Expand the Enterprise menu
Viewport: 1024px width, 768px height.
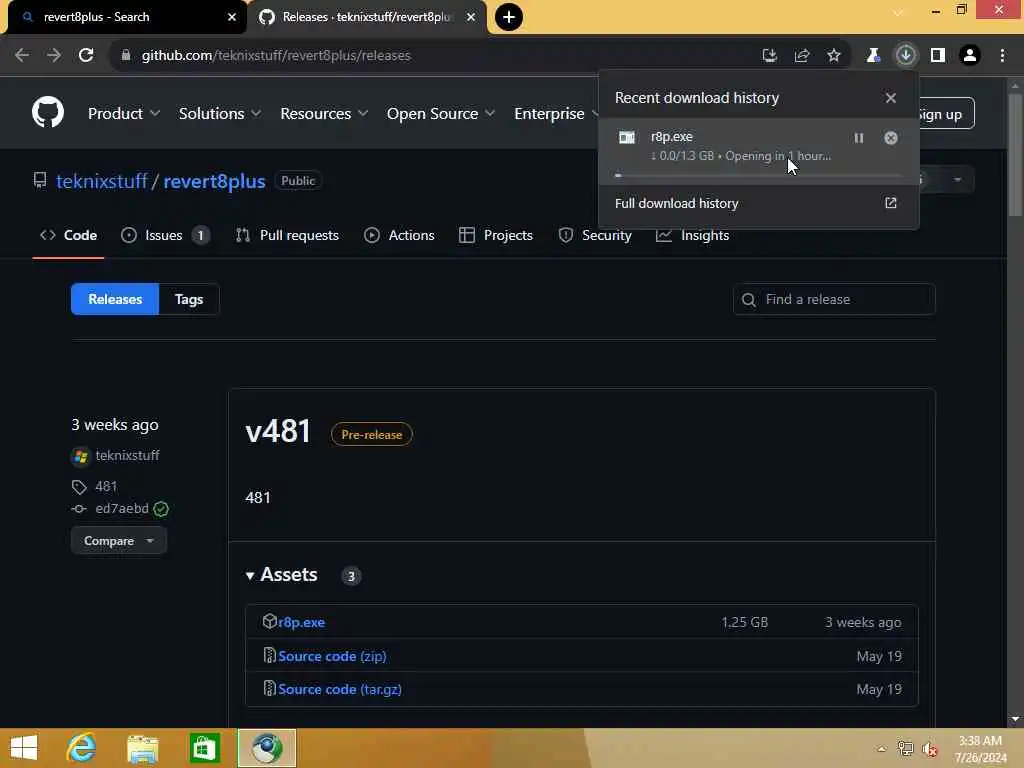pyautogui.click(x=556, y=114)
